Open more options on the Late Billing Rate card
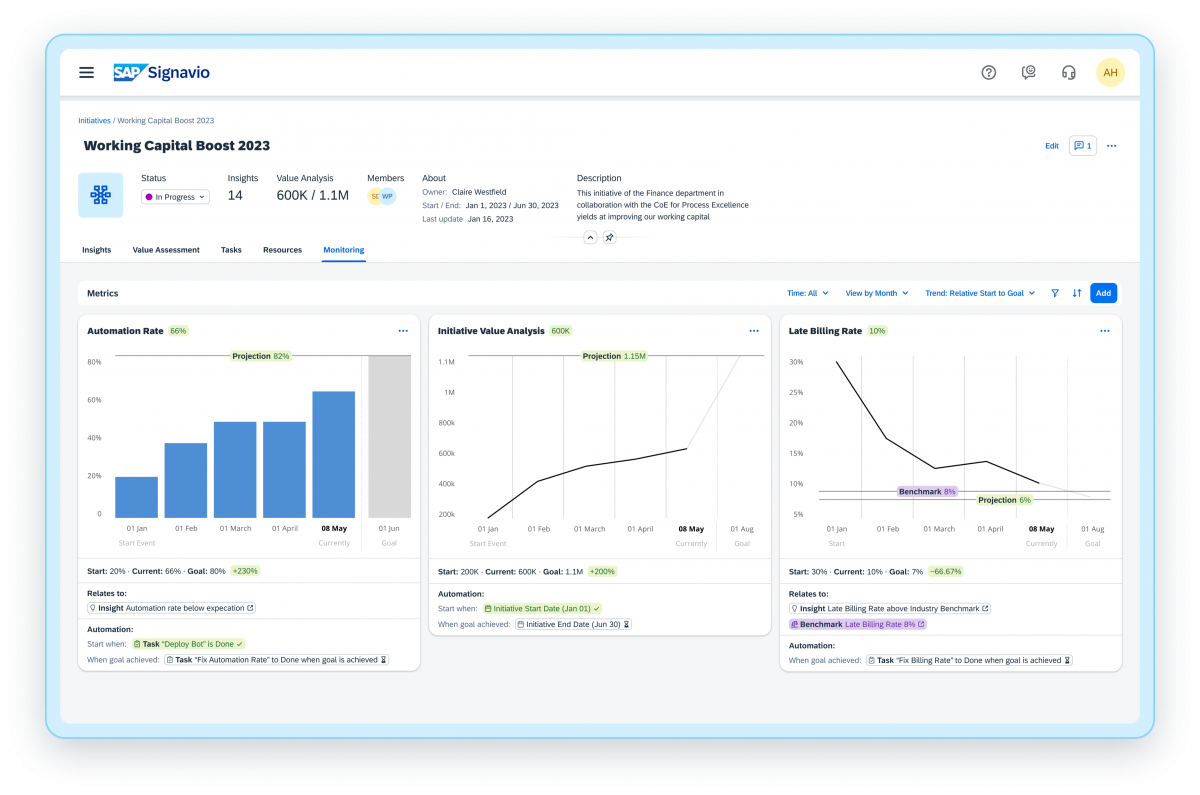This screenshot has width=1200, height=795. click(x=1103, y=330)
